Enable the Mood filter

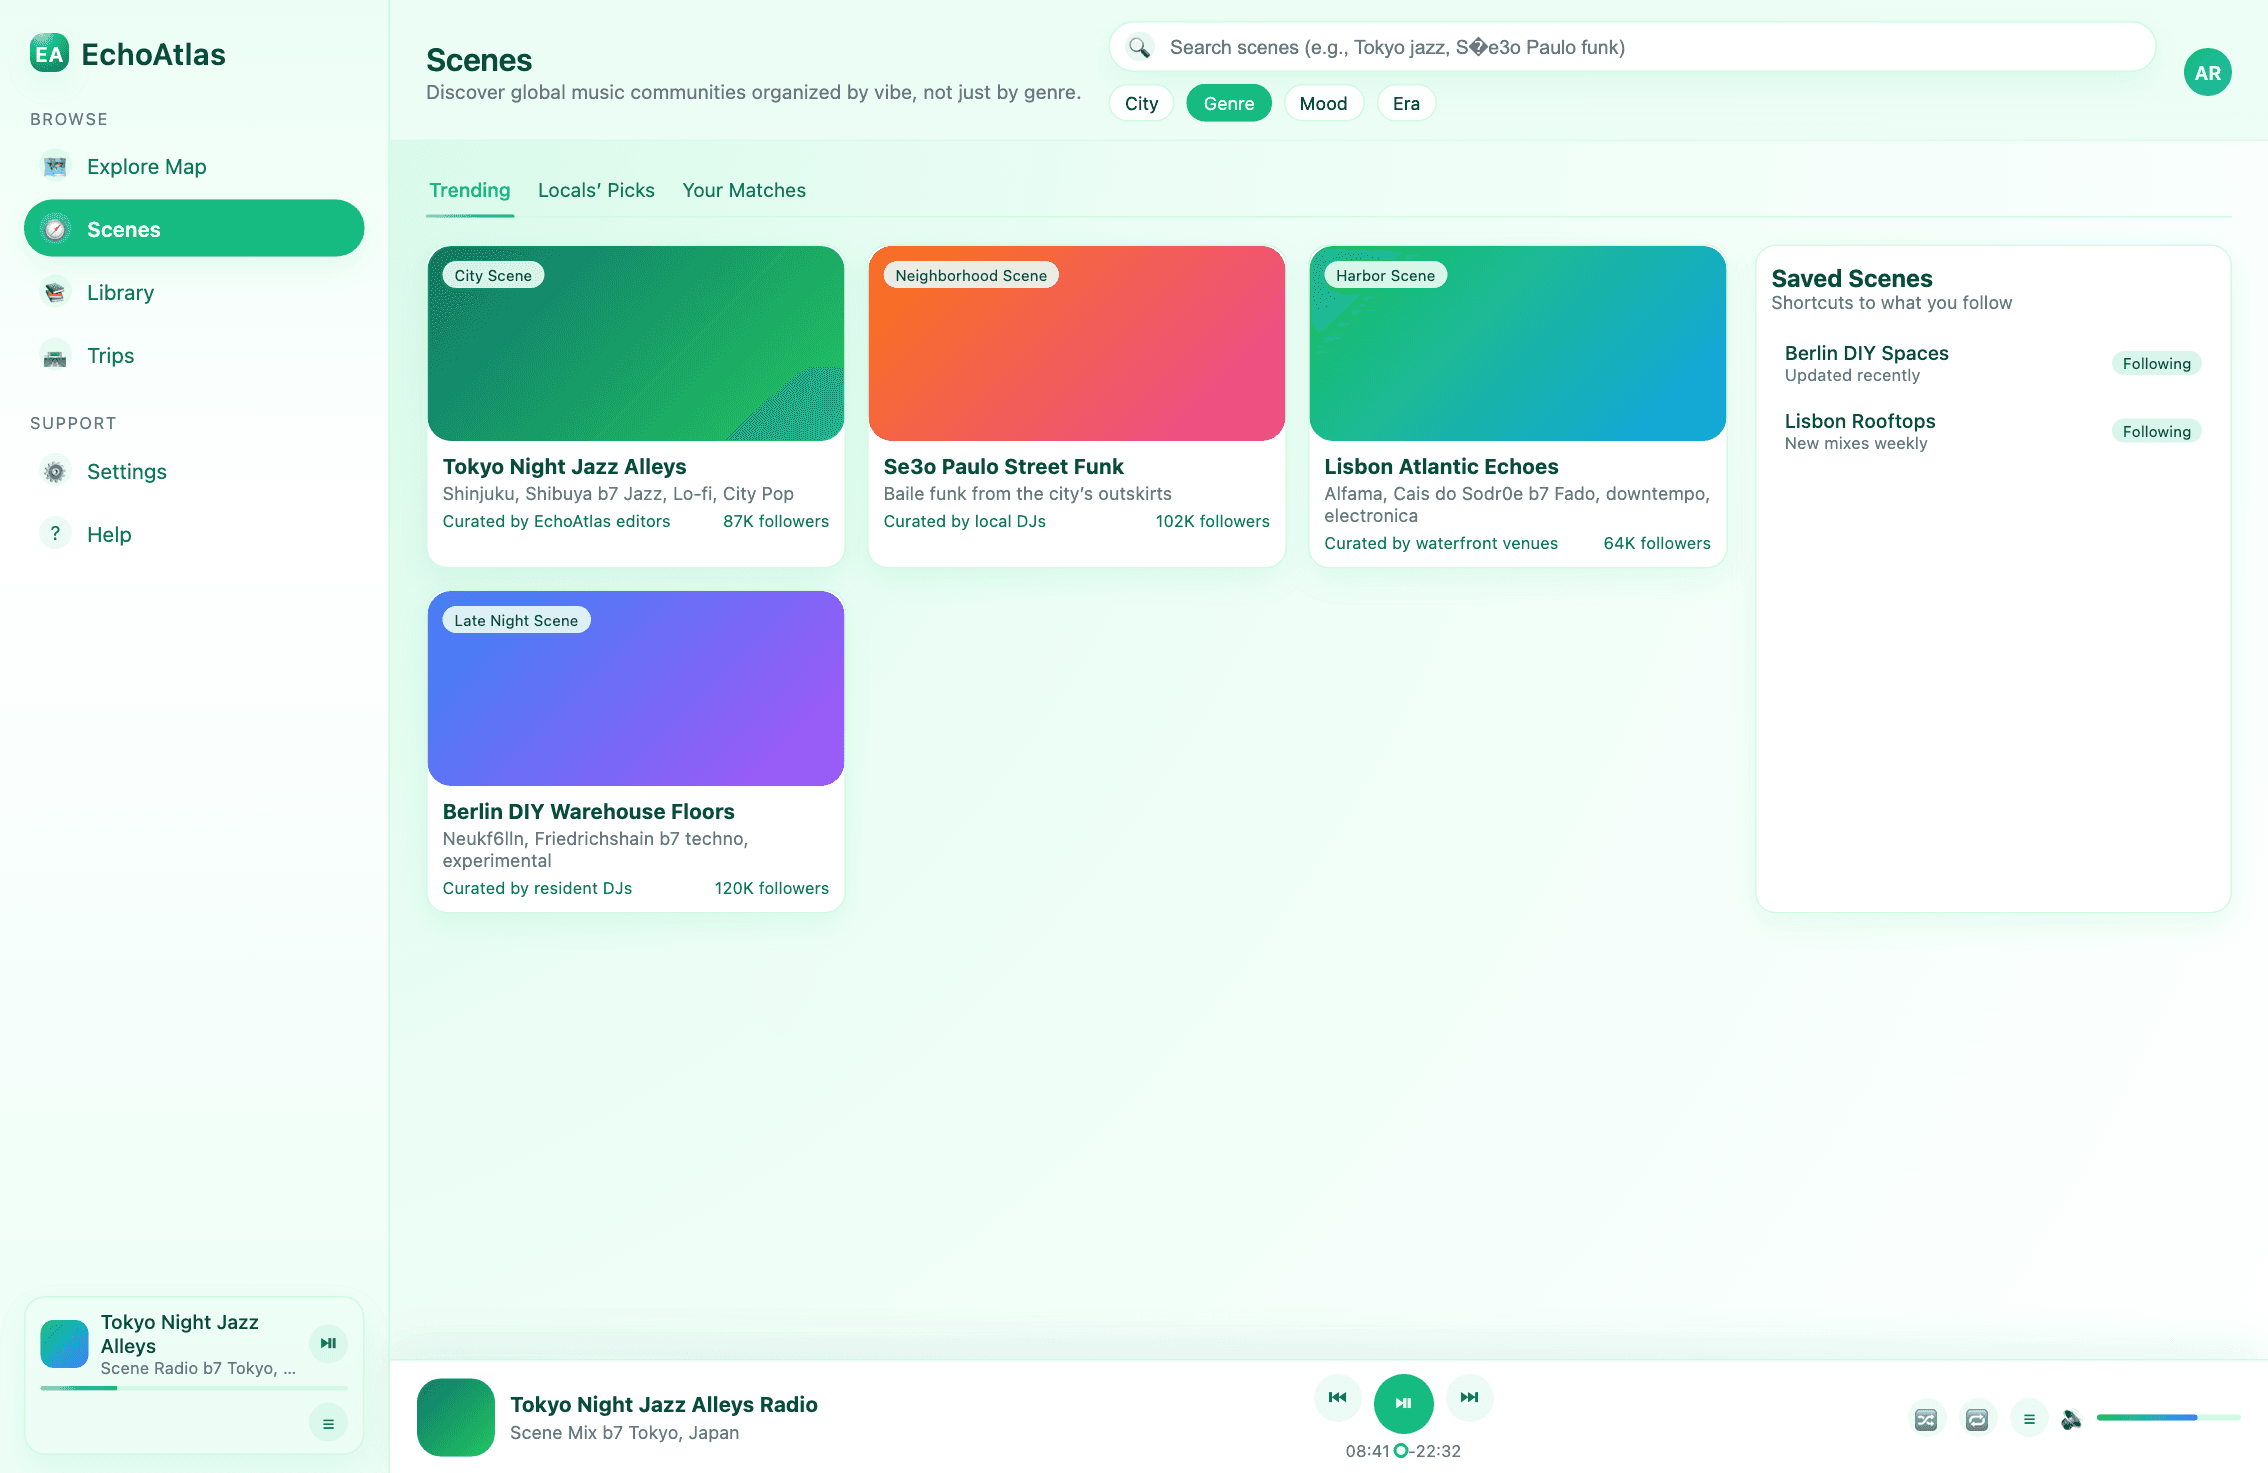(1324, 102)
